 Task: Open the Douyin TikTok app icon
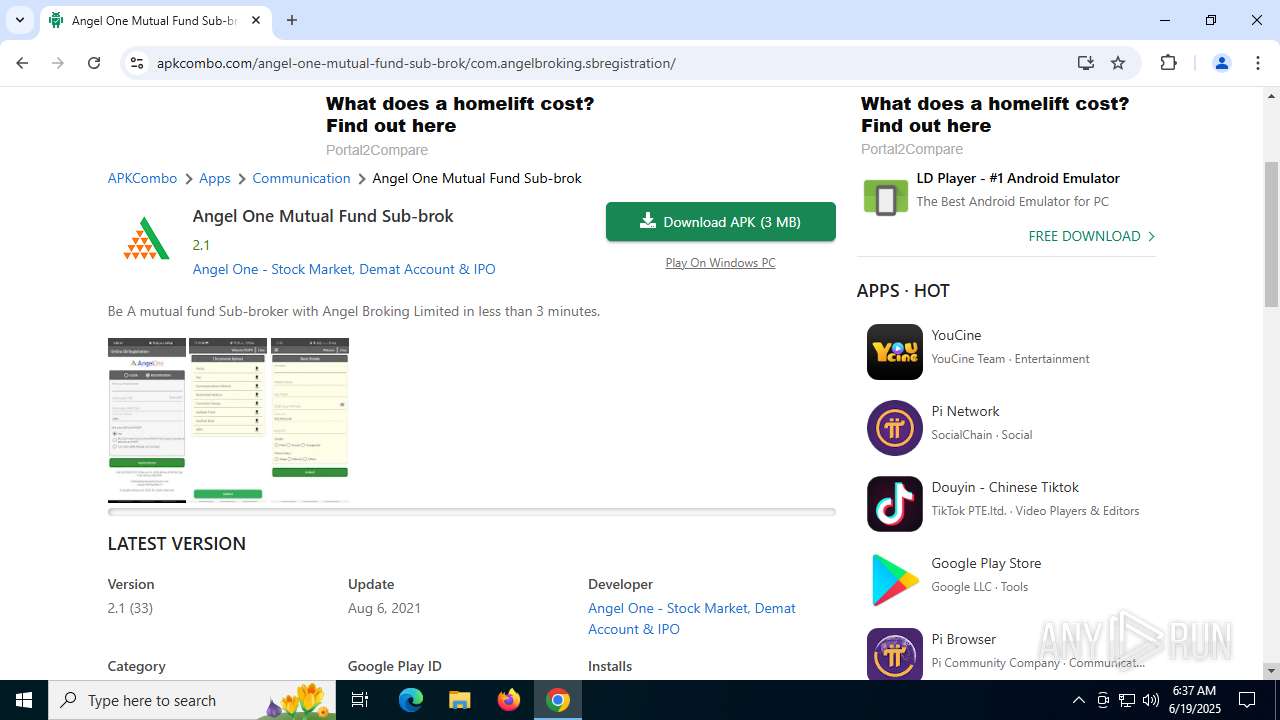tap(895, 504)
